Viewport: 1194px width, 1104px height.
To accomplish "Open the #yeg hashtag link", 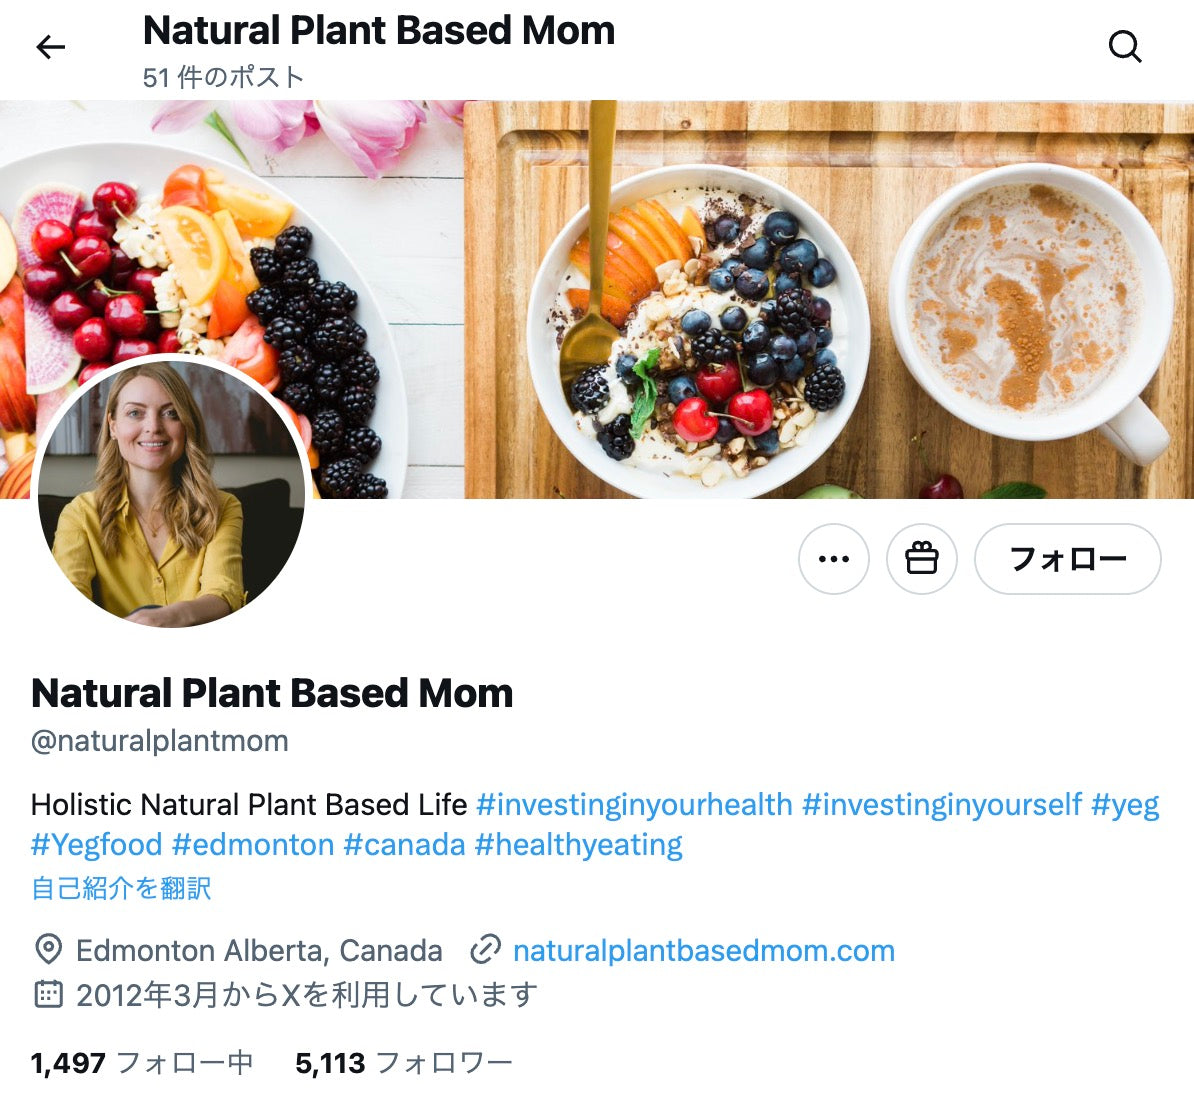I will [1125, 806].
